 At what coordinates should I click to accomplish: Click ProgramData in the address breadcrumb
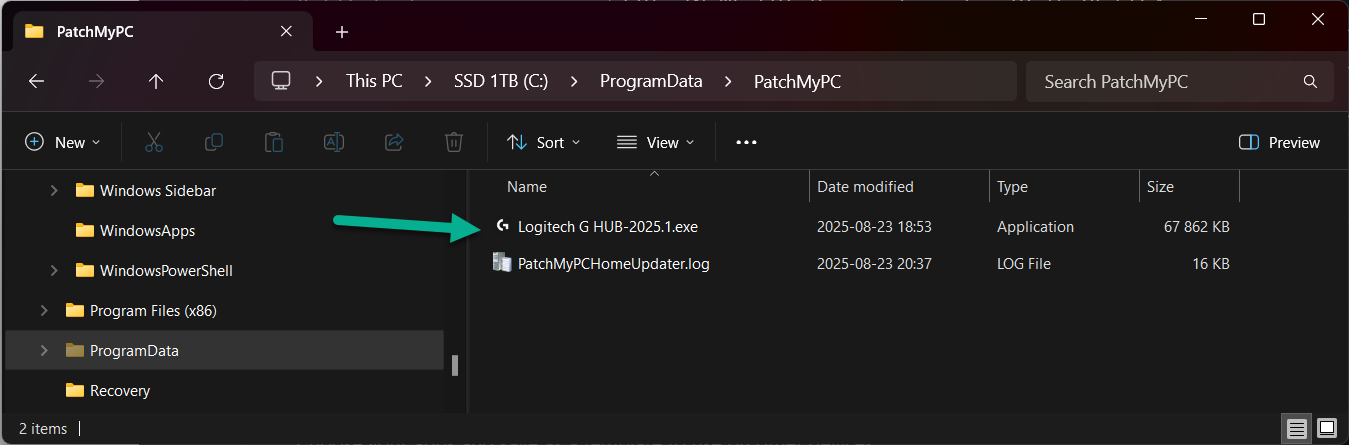point(651,82)
